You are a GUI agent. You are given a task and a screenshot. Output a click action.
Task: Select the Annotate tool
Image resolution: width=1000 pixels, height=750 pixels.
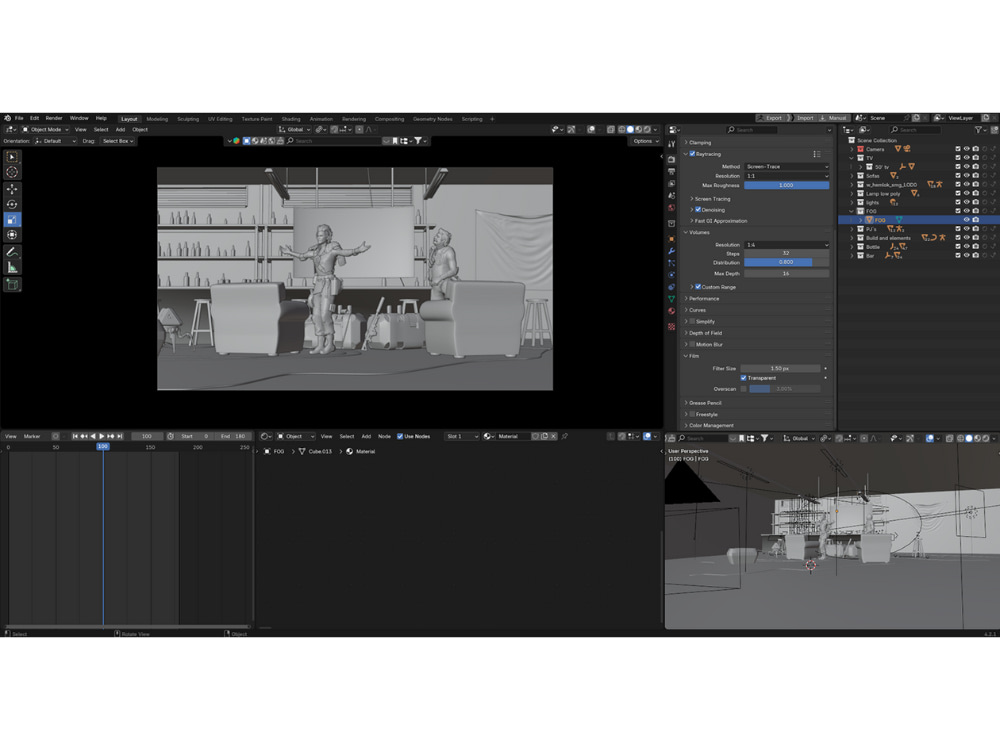(12, 253)
